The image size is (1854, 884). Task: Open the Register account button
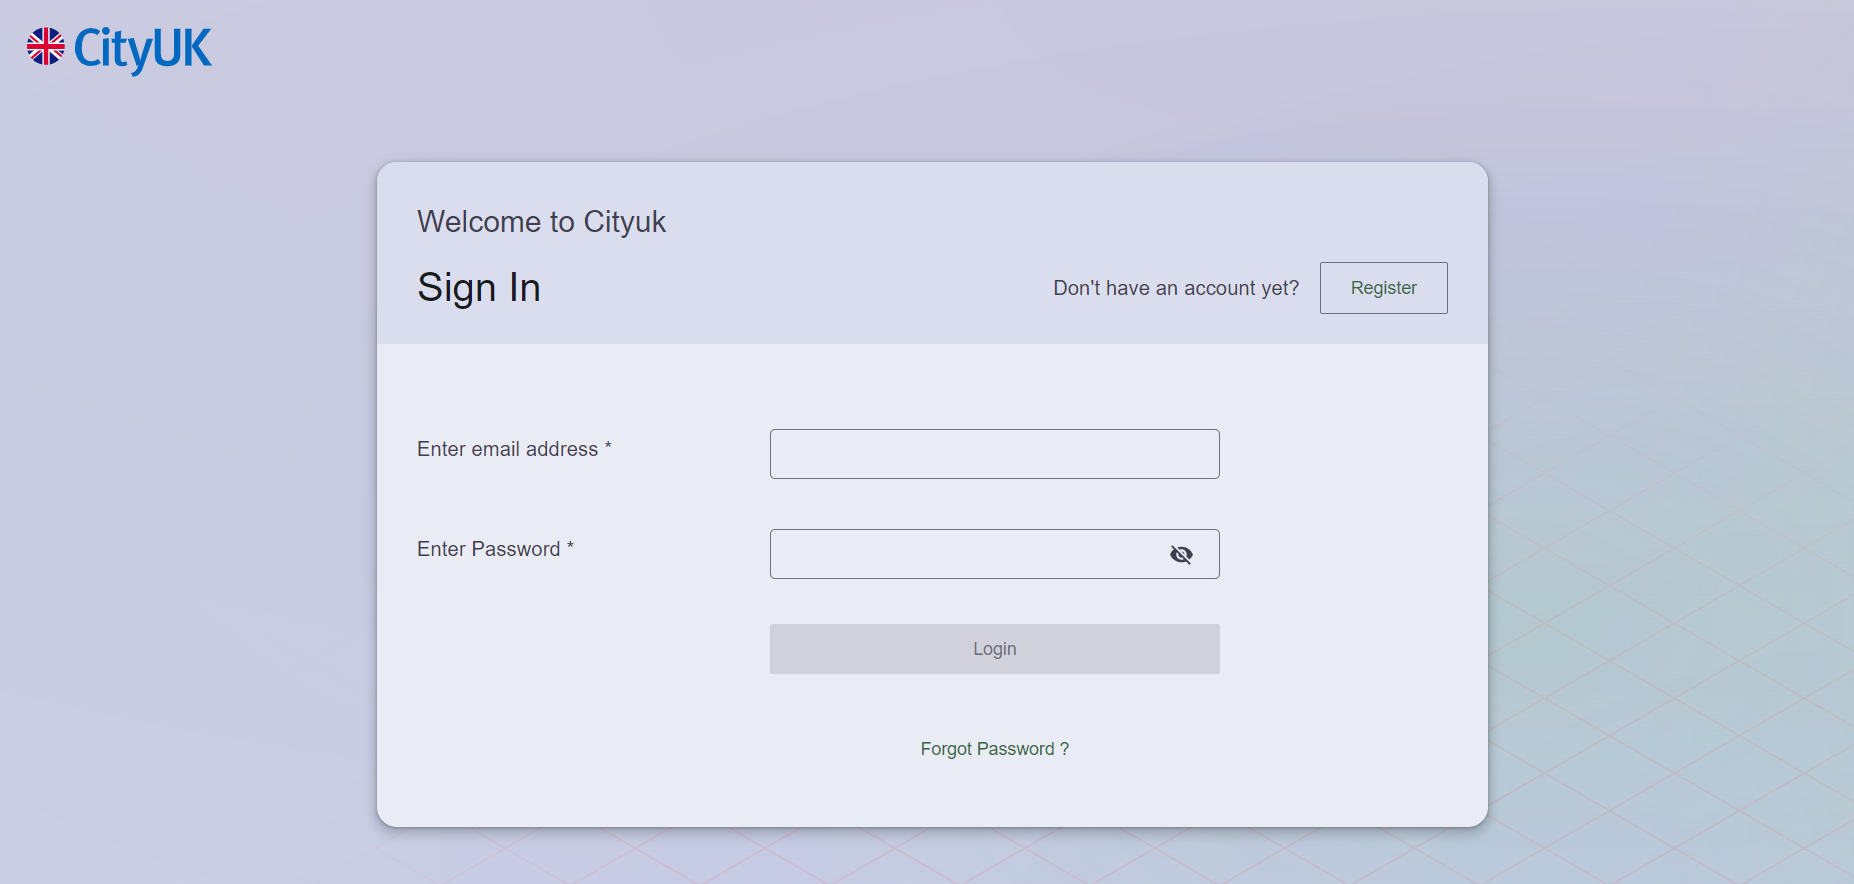1383,288
